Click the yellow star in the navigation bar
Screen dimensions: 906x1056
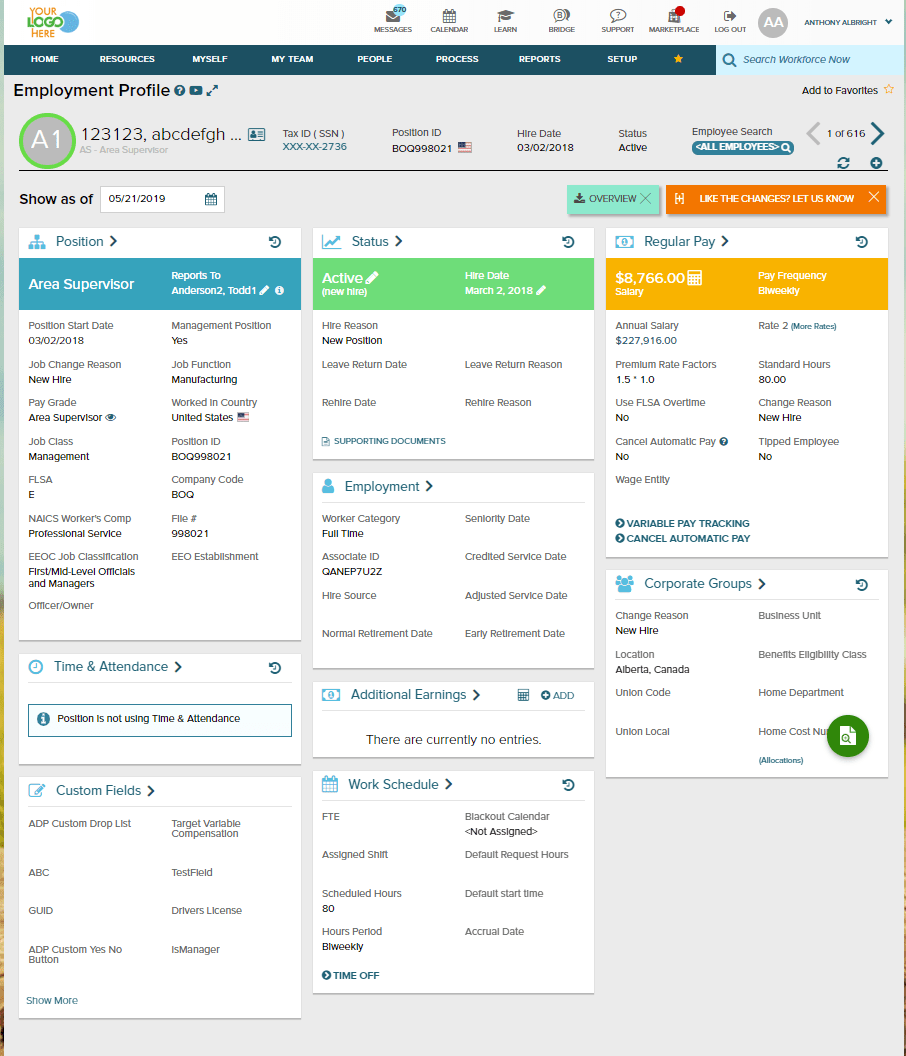click(678, 59)
